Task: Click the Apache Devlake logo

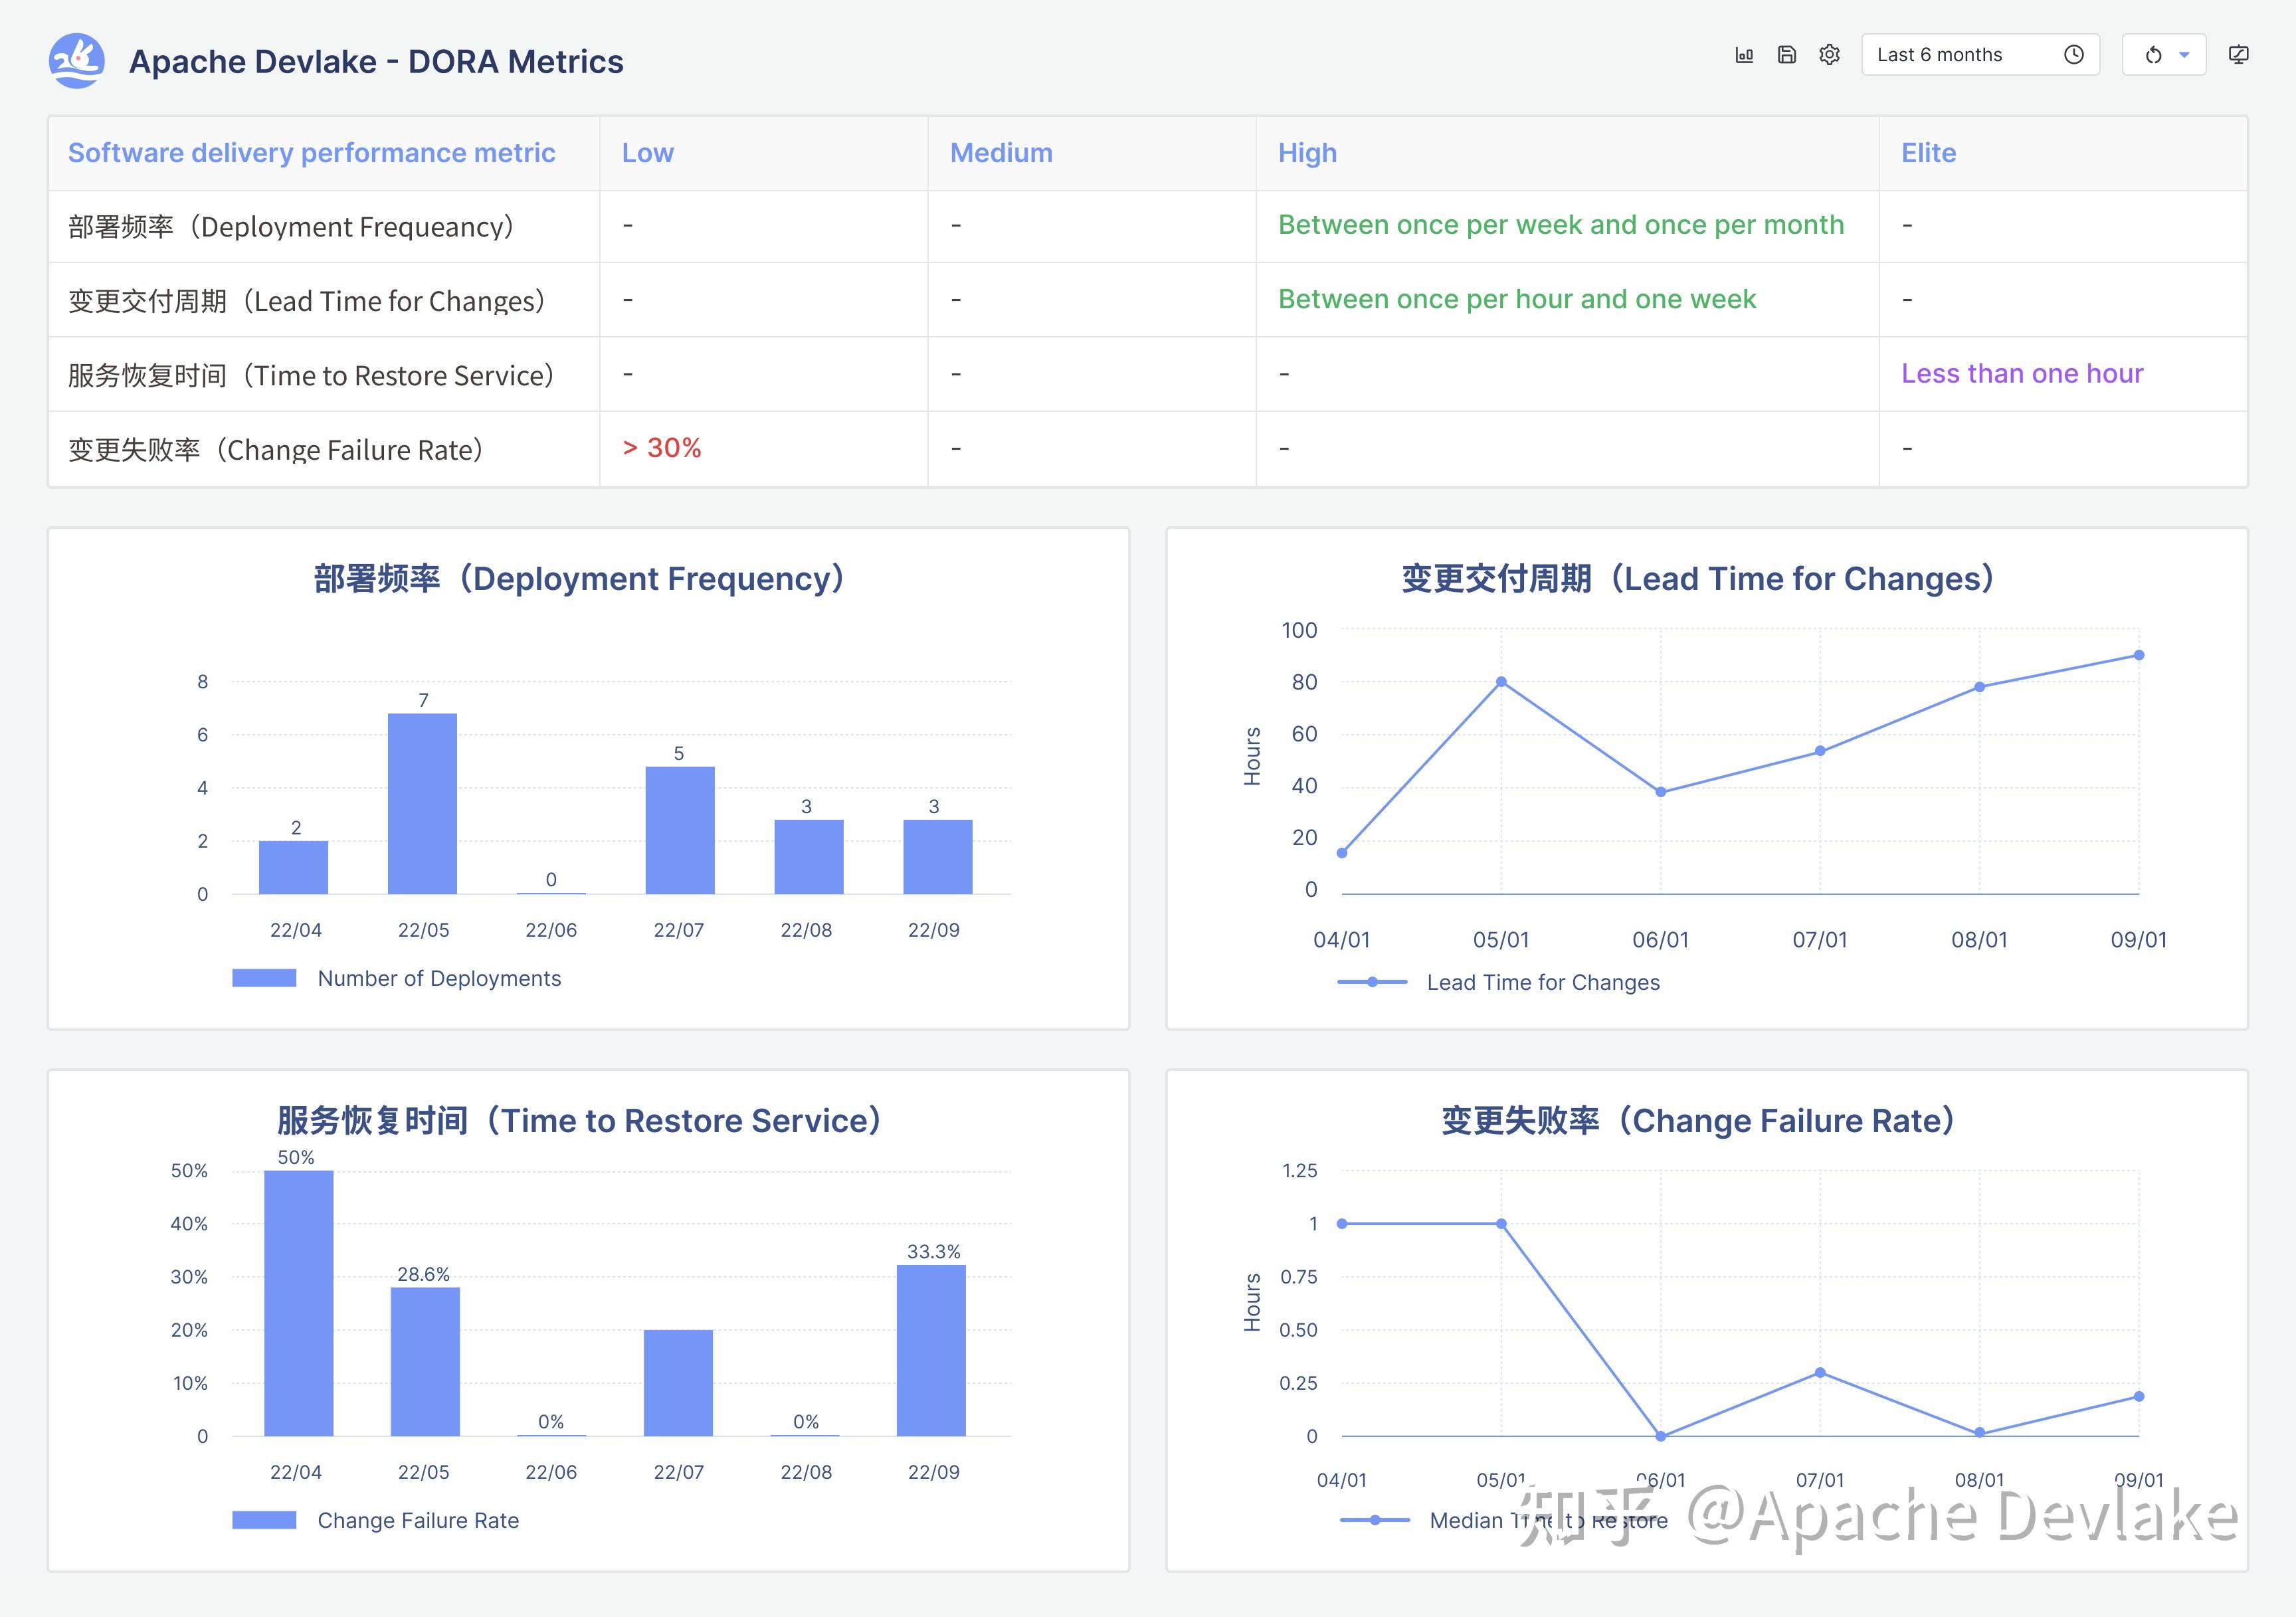Action: (76, 61)
